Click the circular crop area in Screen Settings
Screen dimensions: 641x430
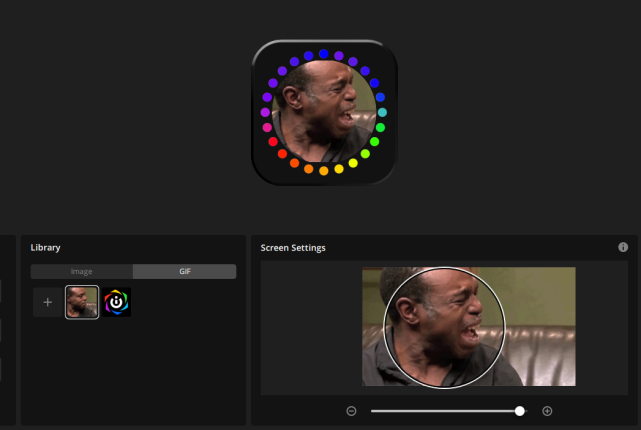point(444,327)
